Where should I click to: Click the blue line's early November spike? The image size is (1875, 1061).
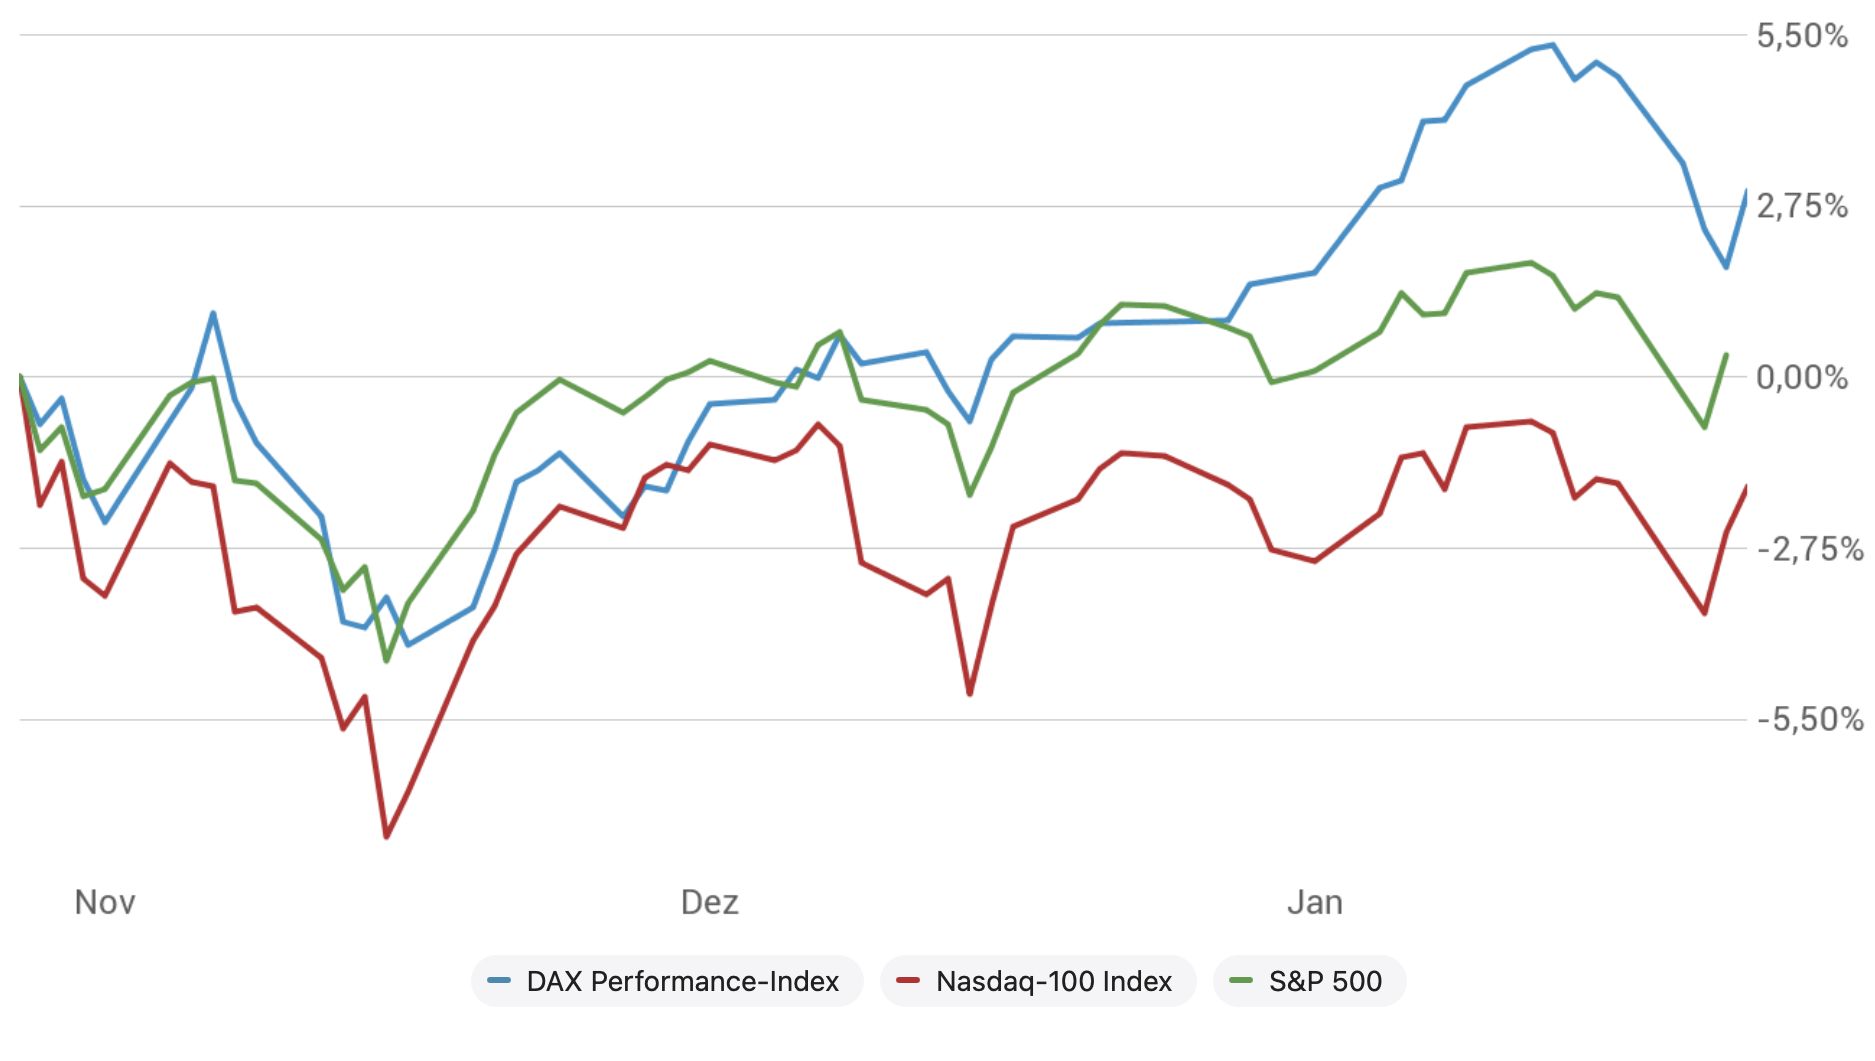tap(213, 313)
